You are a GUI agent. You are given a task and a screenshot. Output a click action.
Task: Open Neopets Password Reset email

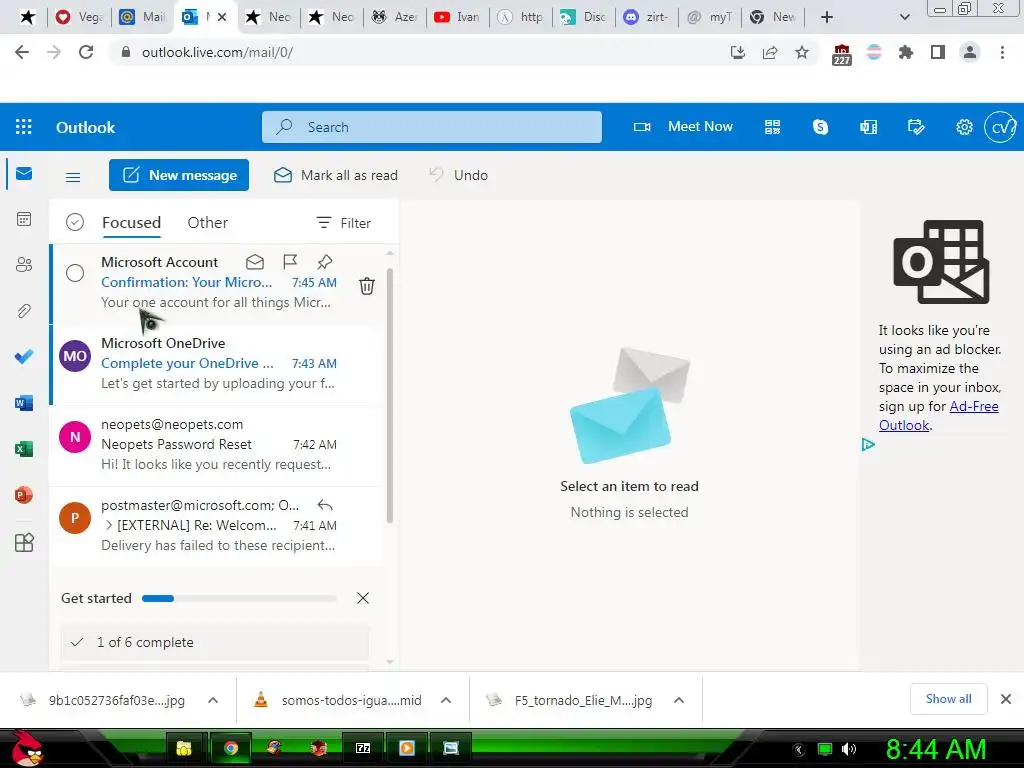point(216,445)
